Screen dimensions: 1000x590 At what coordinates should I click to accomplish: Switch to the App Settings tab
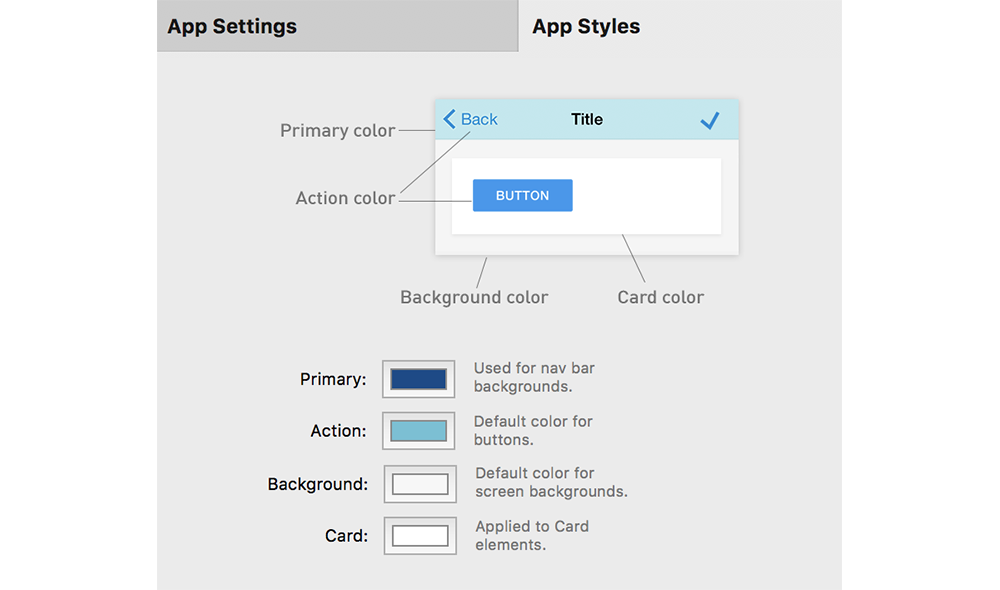coord(232,26)
